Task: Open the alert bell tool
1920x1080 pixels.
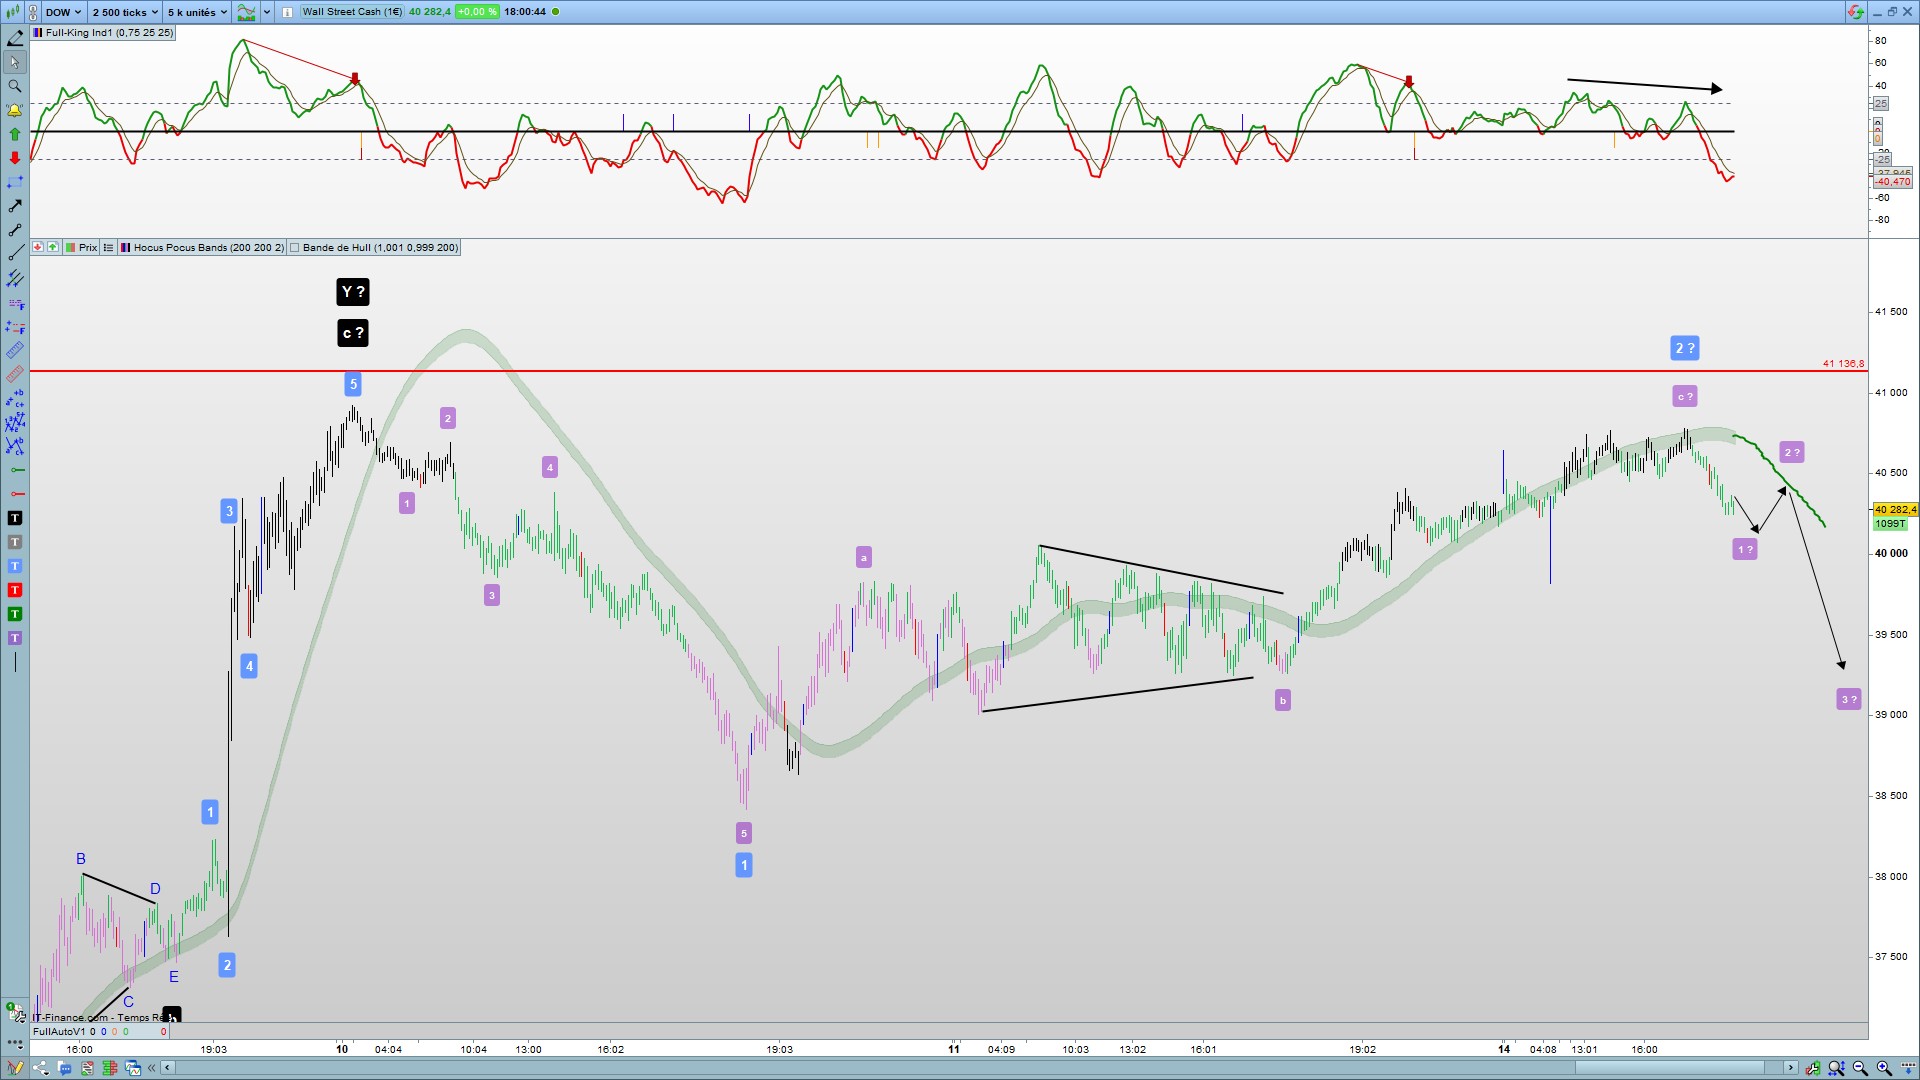Action: (x=15, y=110)
